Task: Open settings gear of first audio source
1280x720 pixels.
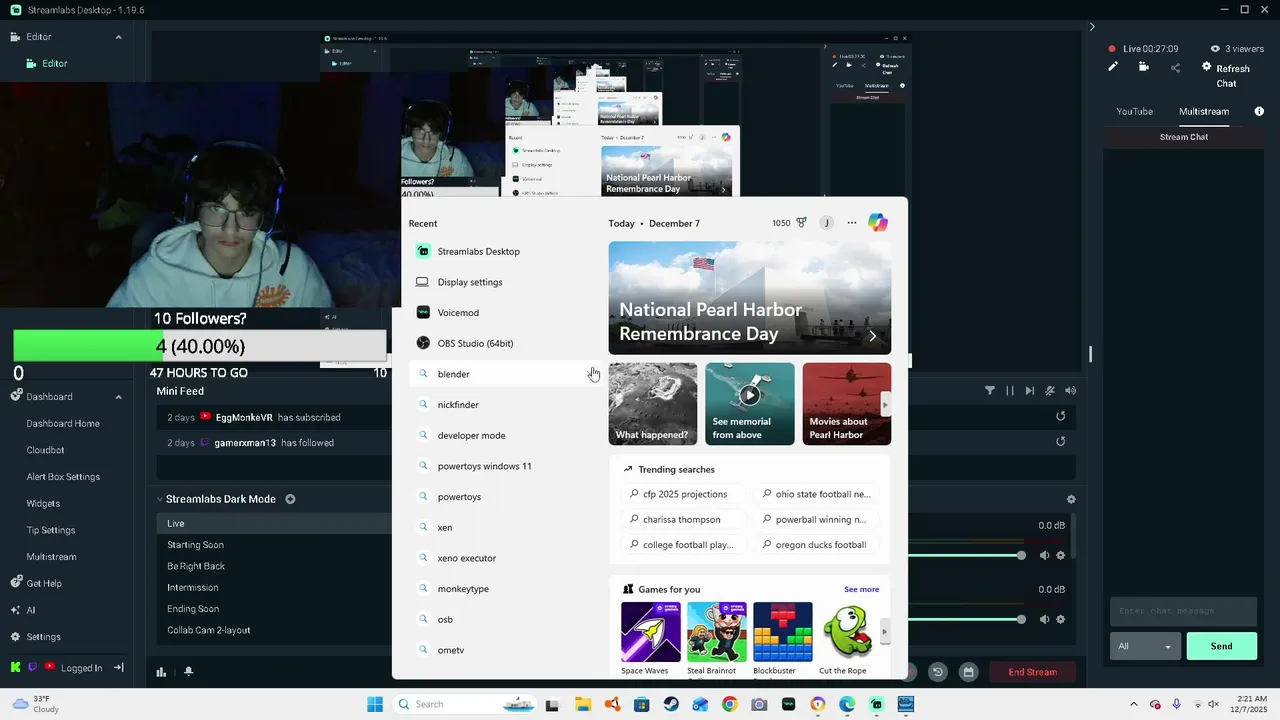Action: 1061,555
